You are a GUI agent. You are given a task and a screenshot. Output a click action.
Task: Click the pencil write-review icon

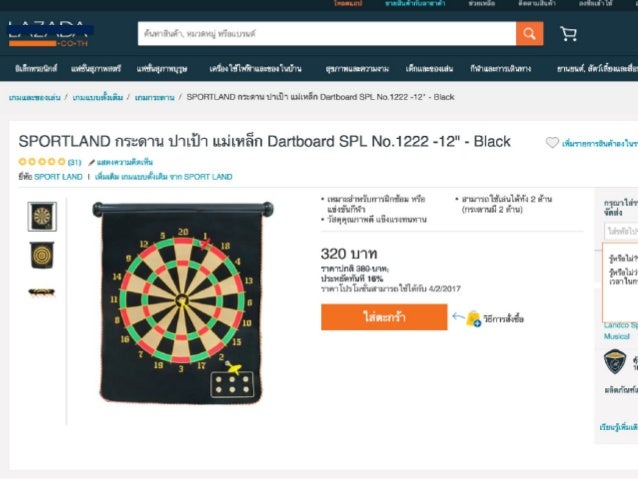(x=92, y=162)
